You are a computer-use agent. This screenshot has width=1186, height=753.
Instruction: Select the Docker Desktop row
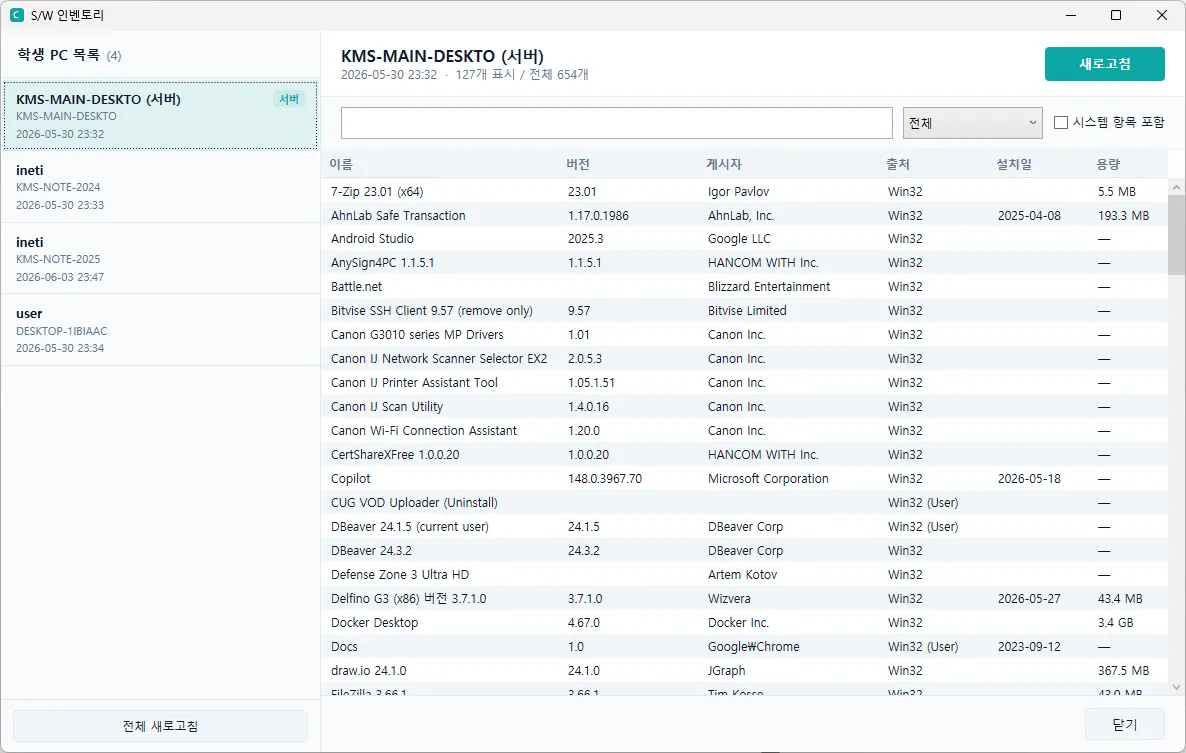point(745,623)
